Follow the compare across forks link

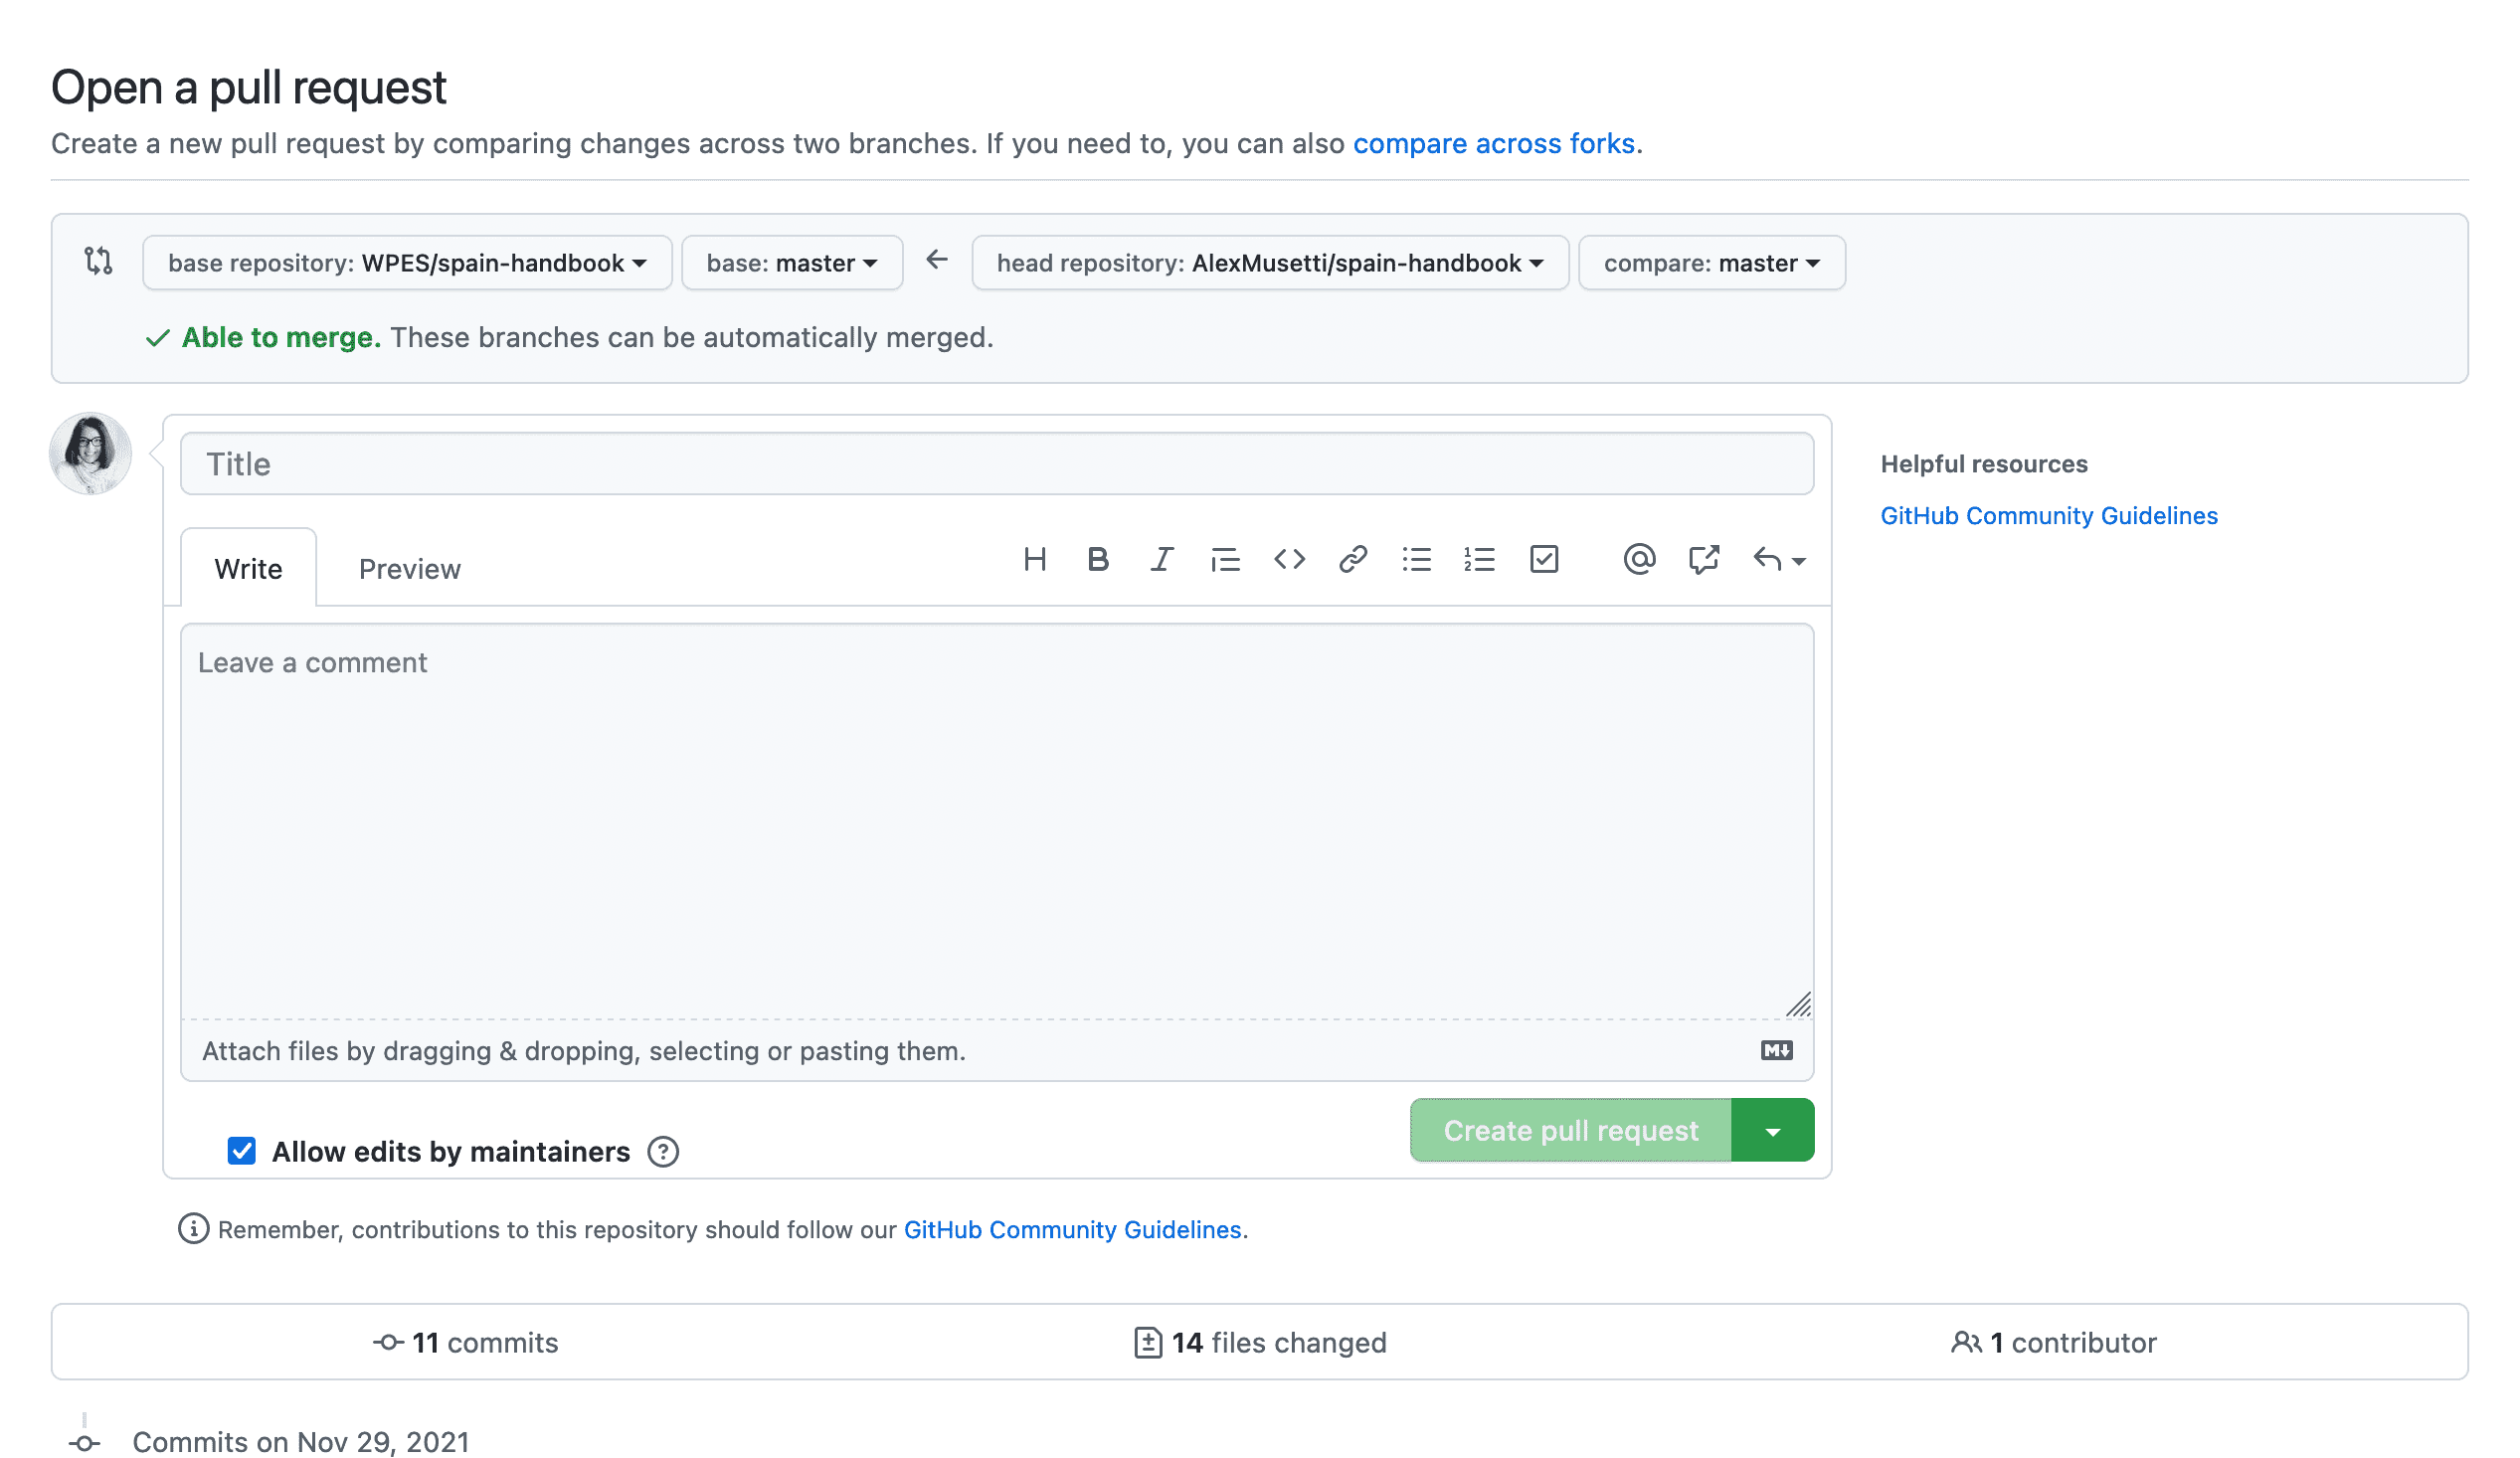point(1493,144)
